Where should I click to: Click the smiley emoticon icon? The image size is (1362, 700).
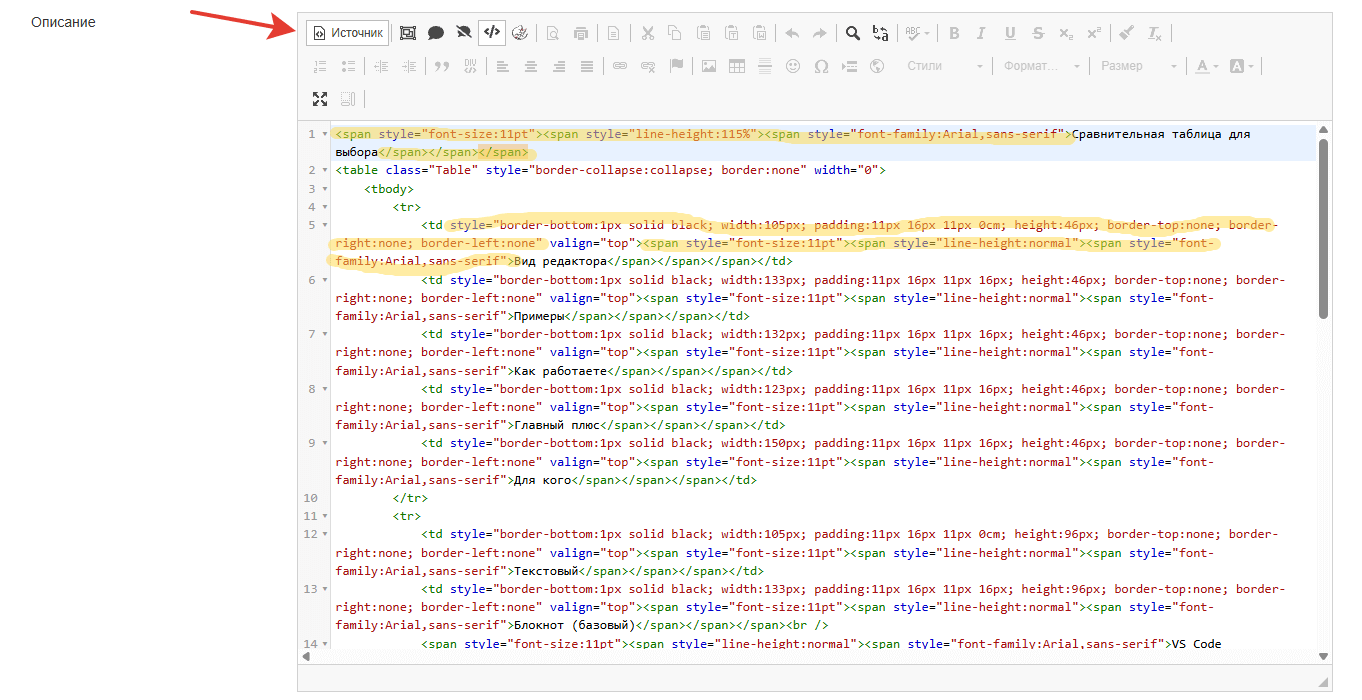[793, 67]
